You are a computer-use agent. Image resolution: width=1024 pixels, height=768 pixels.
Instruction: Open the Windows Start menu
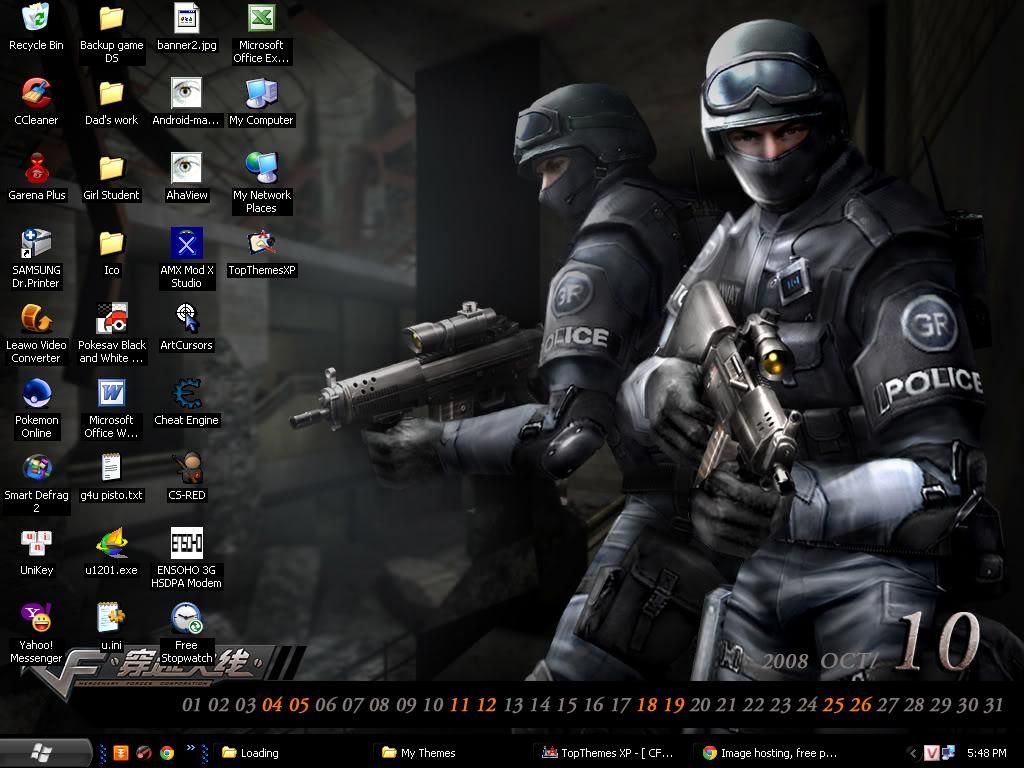tap(44, 753)
